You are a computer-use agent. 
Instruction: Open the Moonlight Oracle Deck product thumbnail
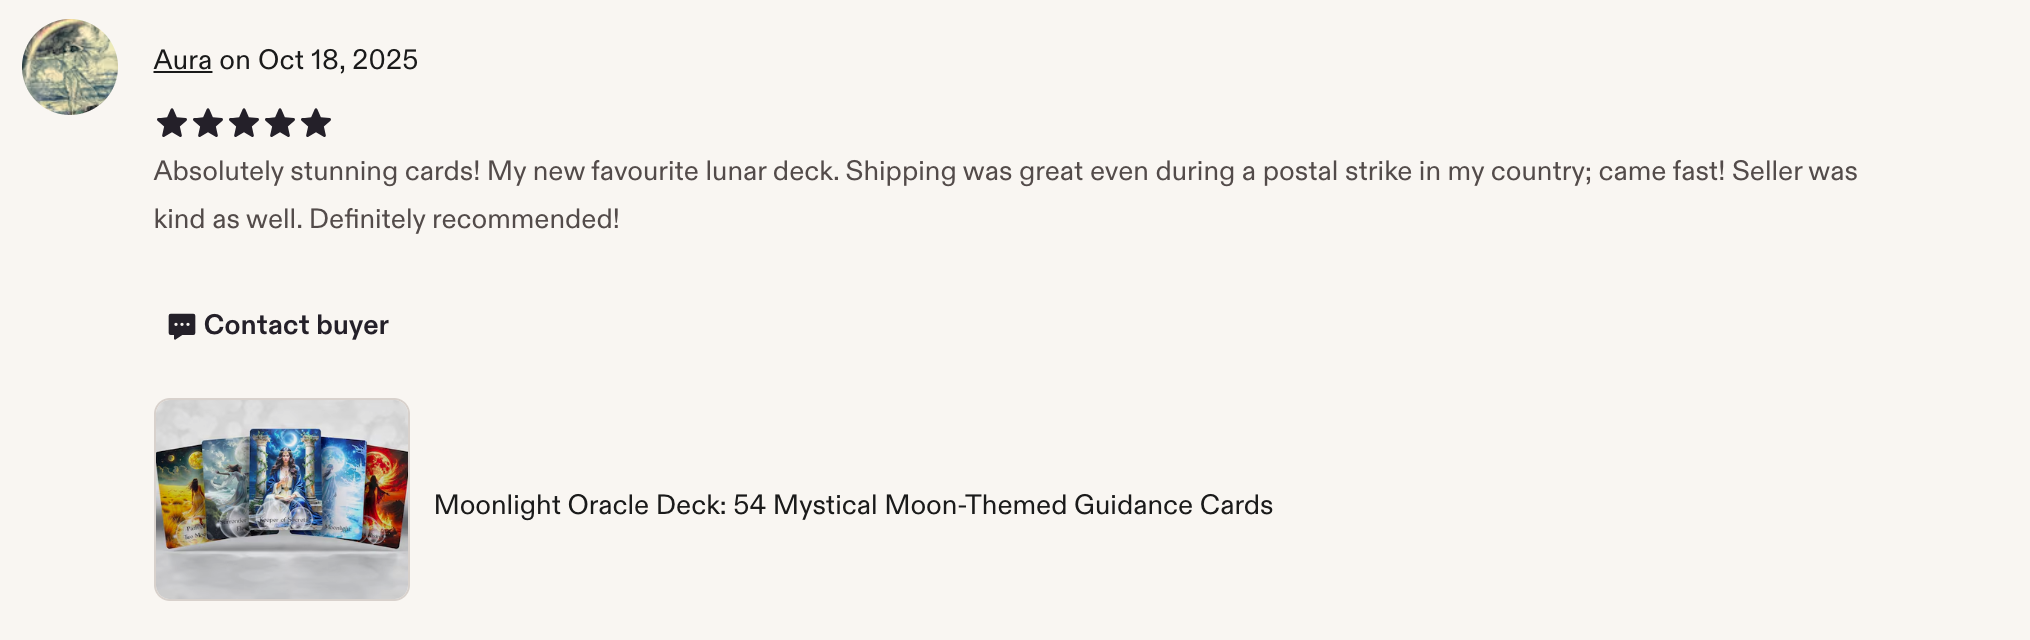282,499
